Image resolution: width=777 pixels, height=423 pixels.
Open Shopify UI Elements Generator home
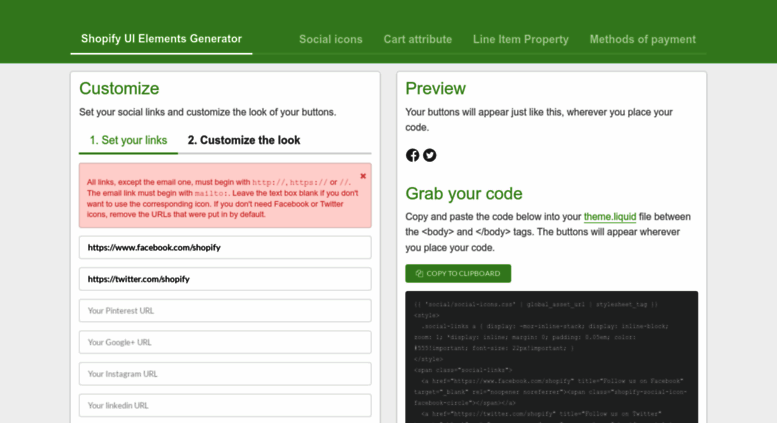pyautogui.click(x=161, y=39)
